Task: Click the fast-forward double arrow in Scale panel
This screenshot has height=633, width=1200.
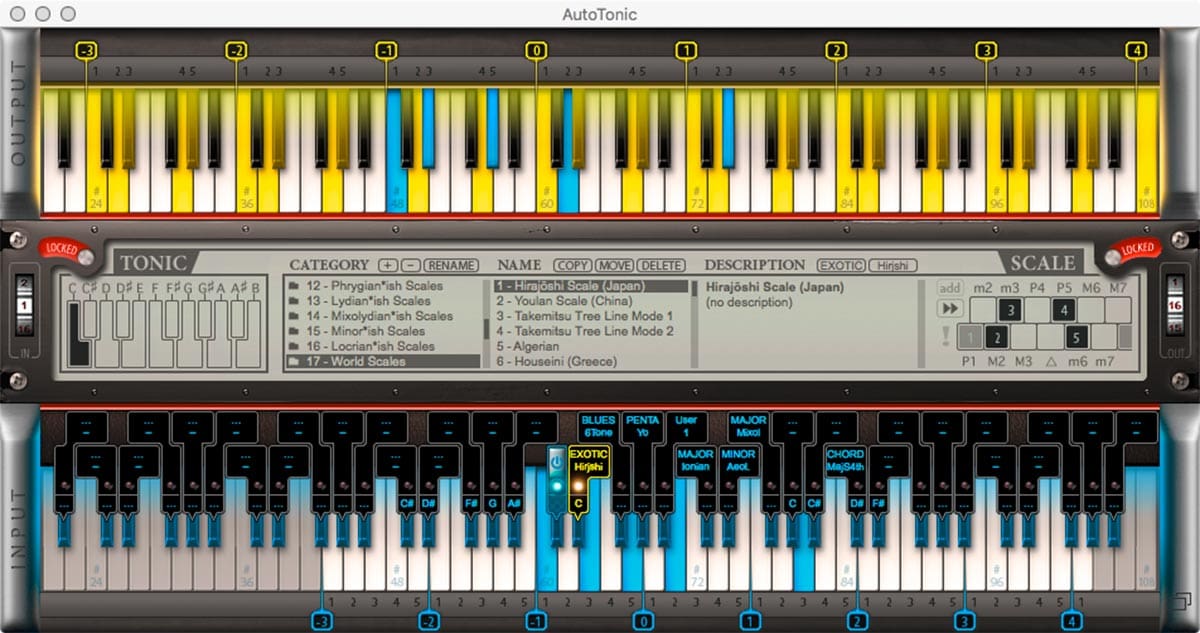Action: click(x=949, y=310)
